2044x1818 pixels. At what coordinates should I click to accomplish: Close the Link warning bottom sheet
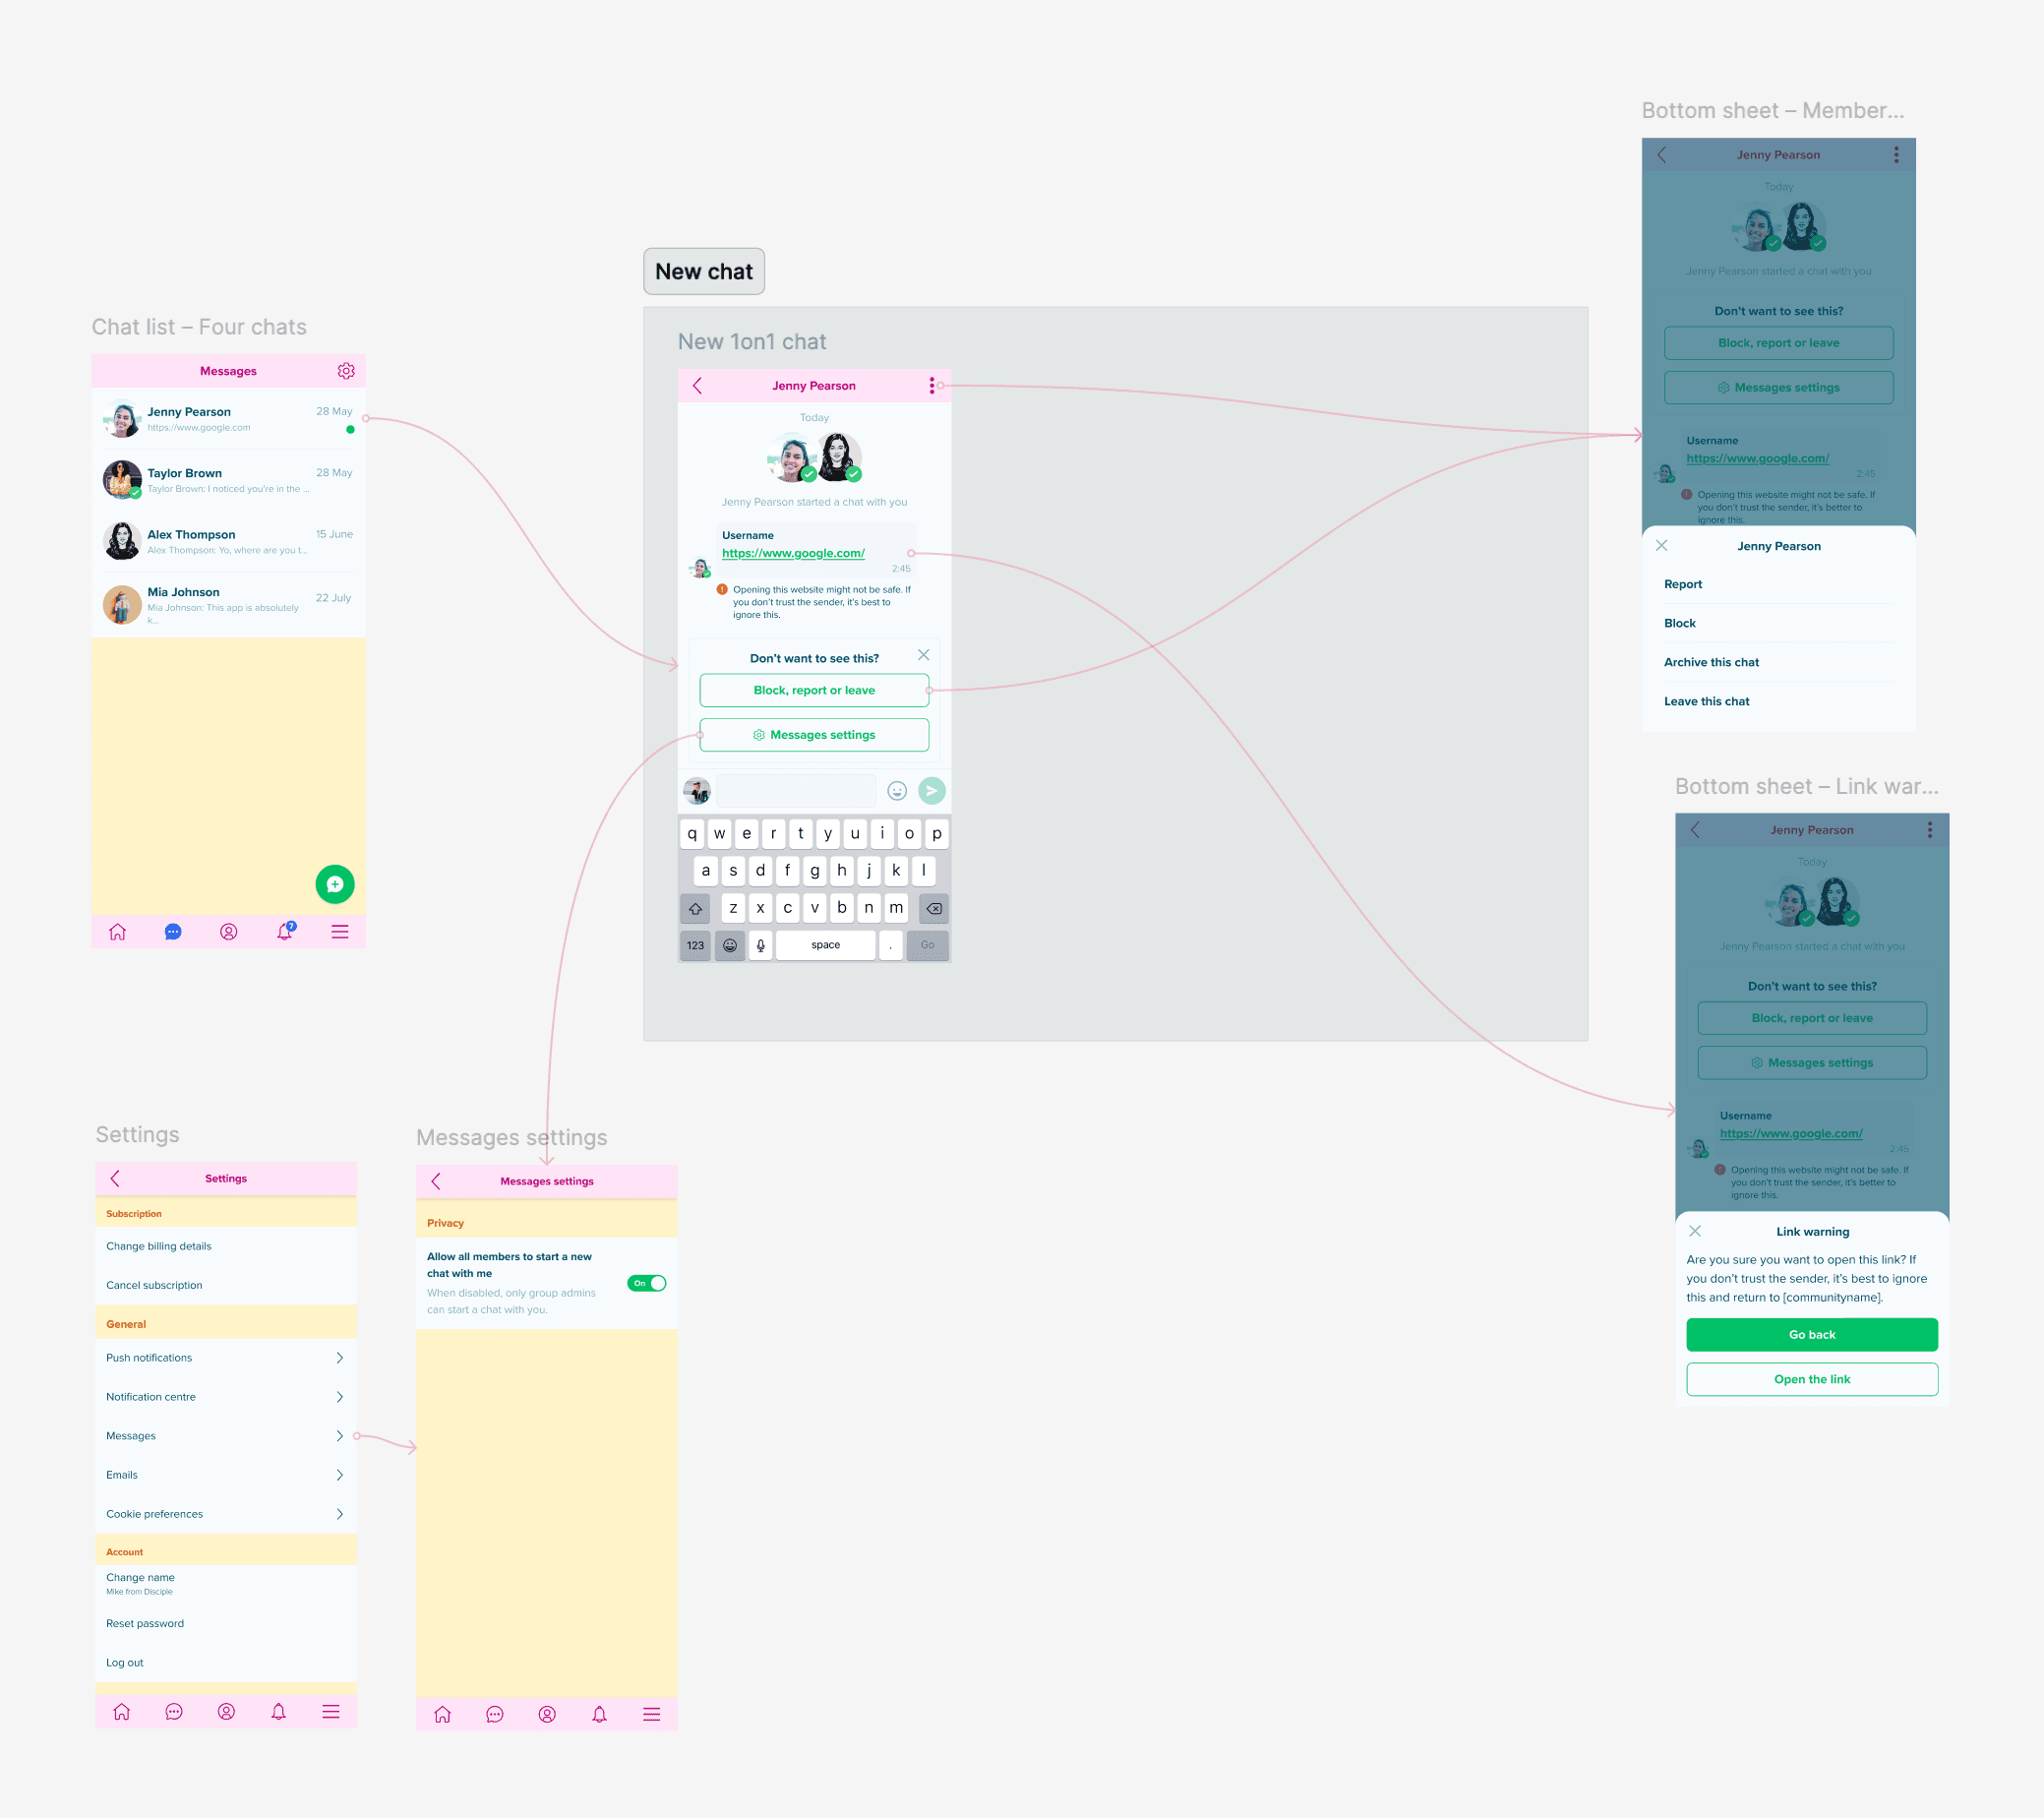1695,1232
